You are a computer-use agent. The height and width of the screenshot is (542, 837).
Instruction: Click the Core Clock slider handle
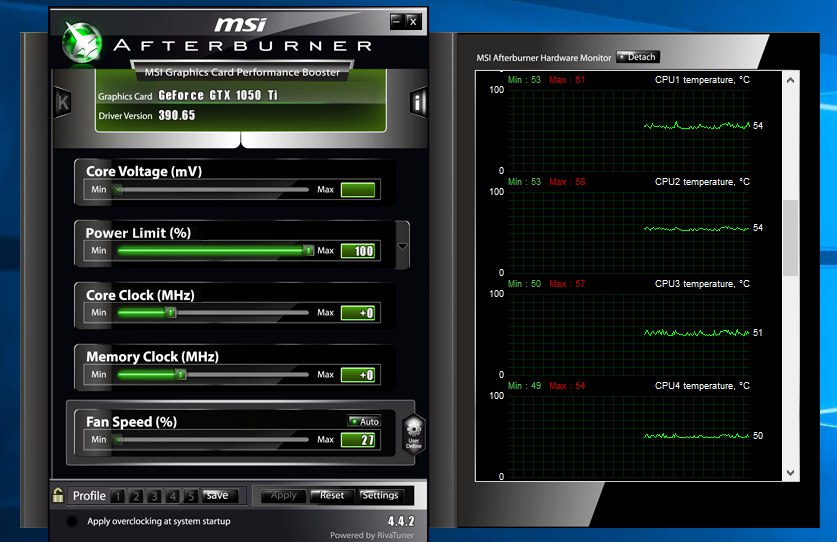pos(170,312)
